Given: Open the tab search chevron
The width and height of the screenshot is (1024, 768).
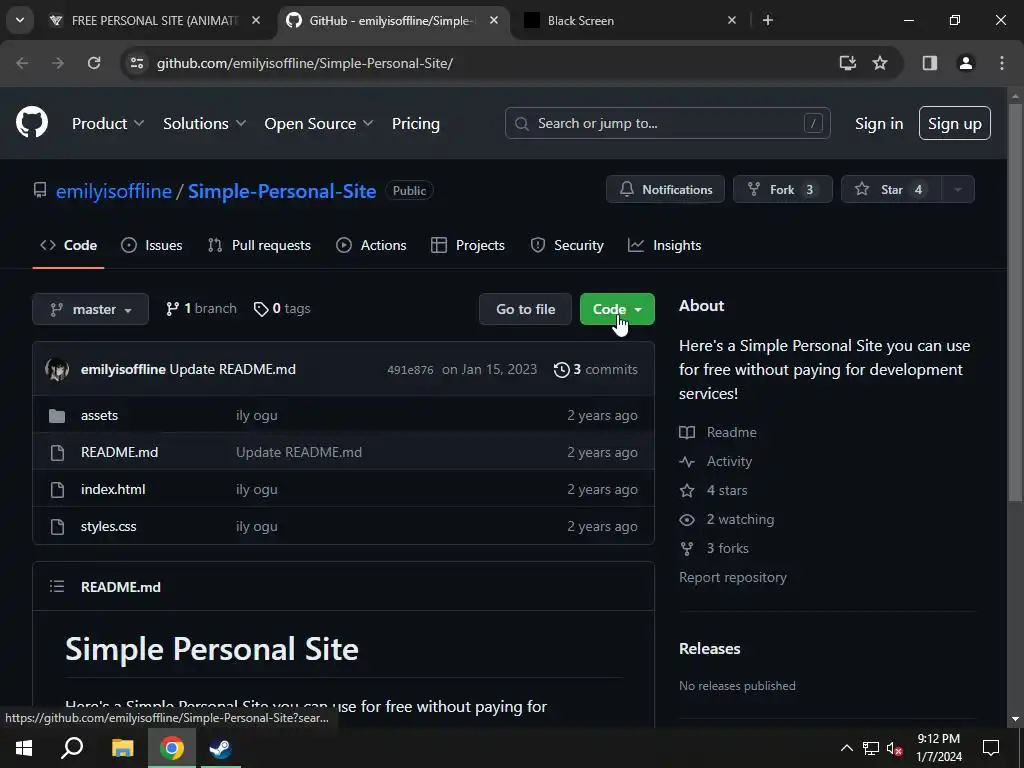Looking at the screenshot, I should 20,20.
